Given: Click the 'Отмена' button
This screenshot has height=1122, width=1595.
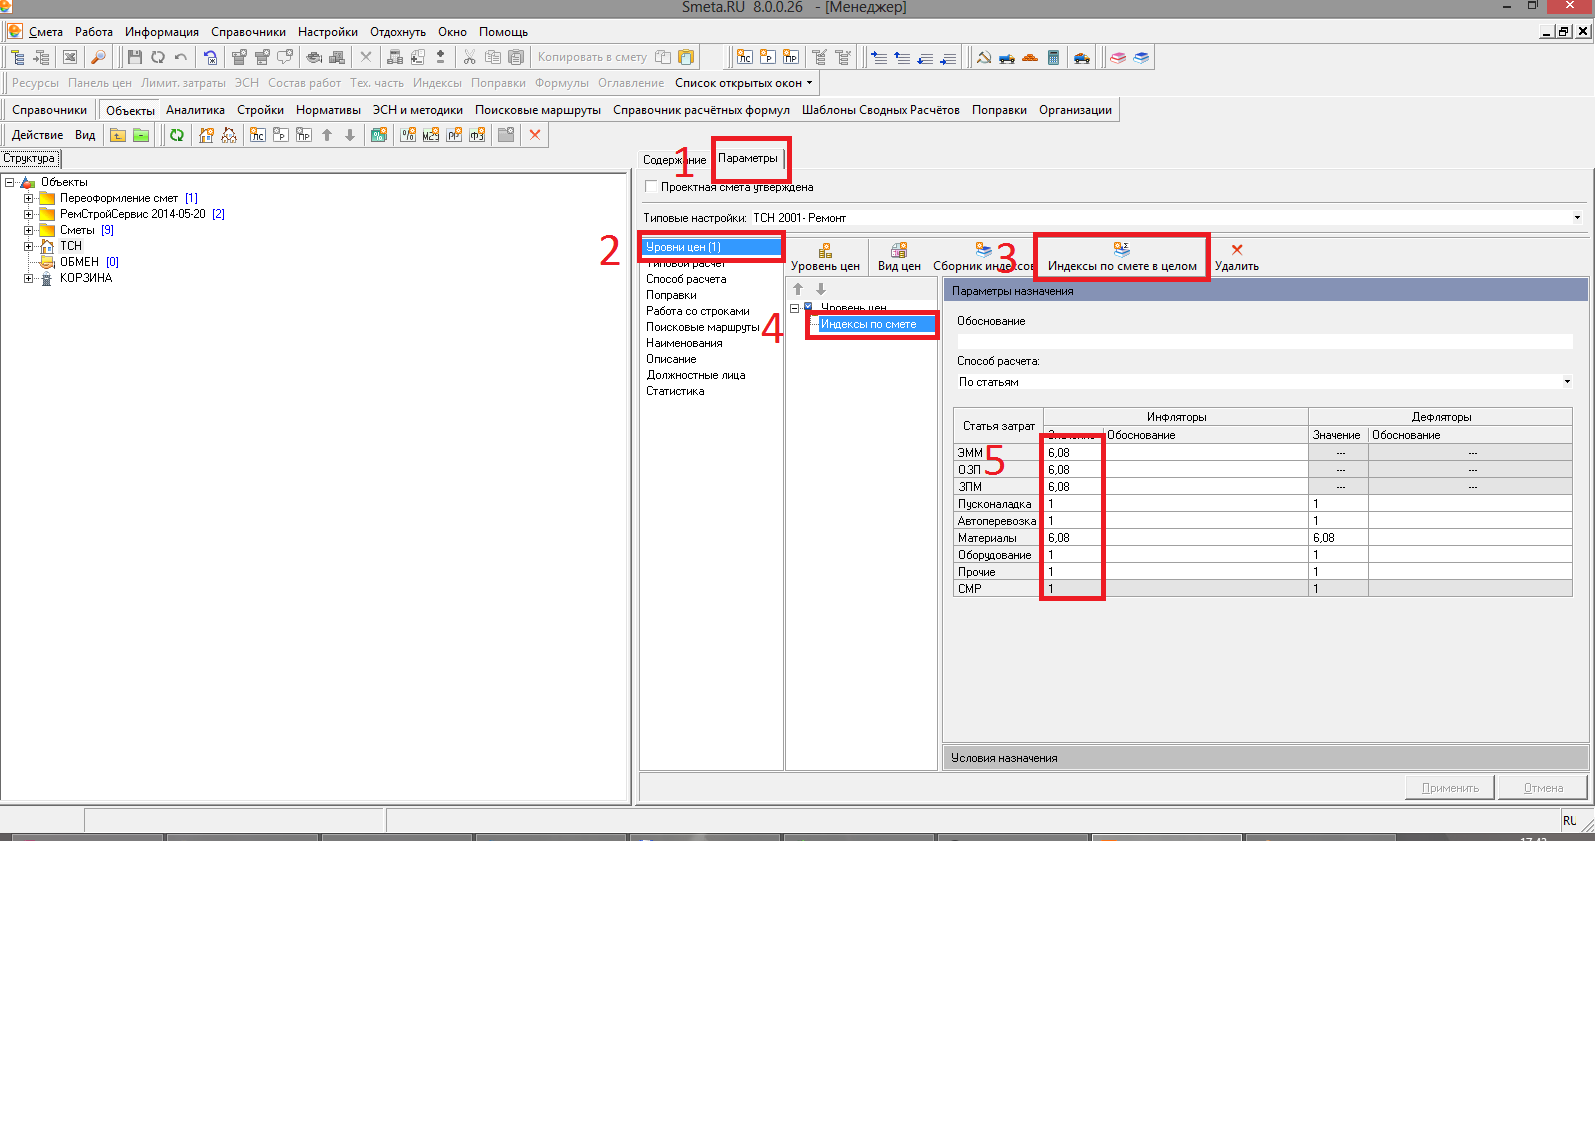Looking at the screenshot, I should [1542, 788].
